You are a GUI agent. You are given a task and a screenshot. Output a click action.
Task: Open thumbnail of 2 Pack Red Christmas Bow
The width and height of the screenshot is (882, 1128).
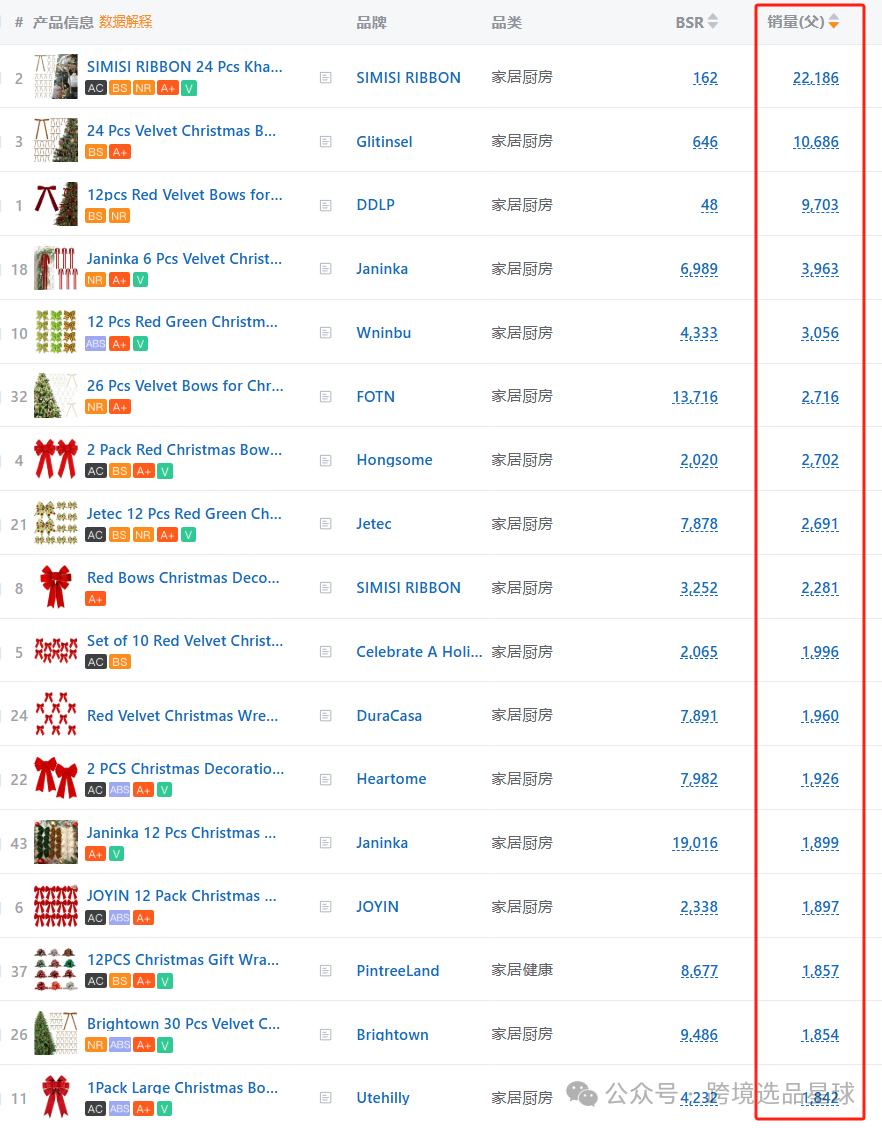pos(56,459)
